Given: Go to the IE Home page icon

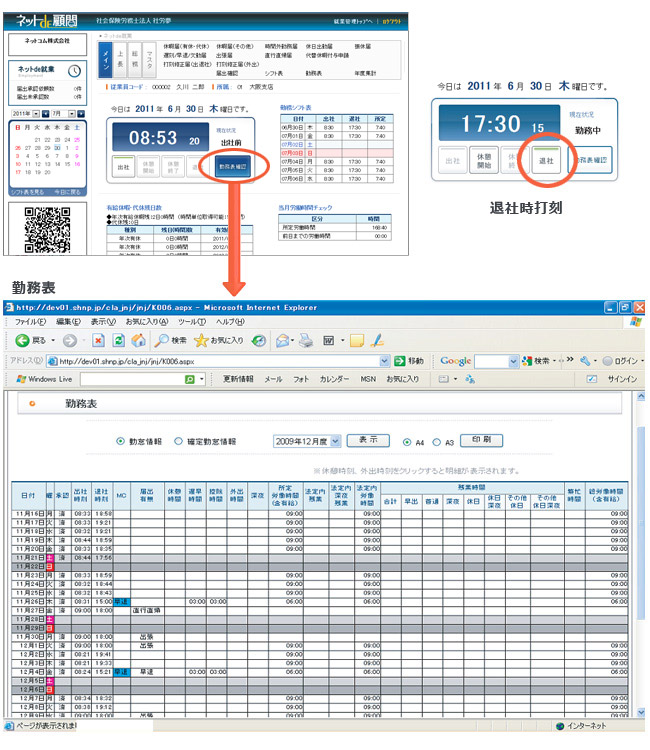Looking at the screenshot, I should (139, 341).
